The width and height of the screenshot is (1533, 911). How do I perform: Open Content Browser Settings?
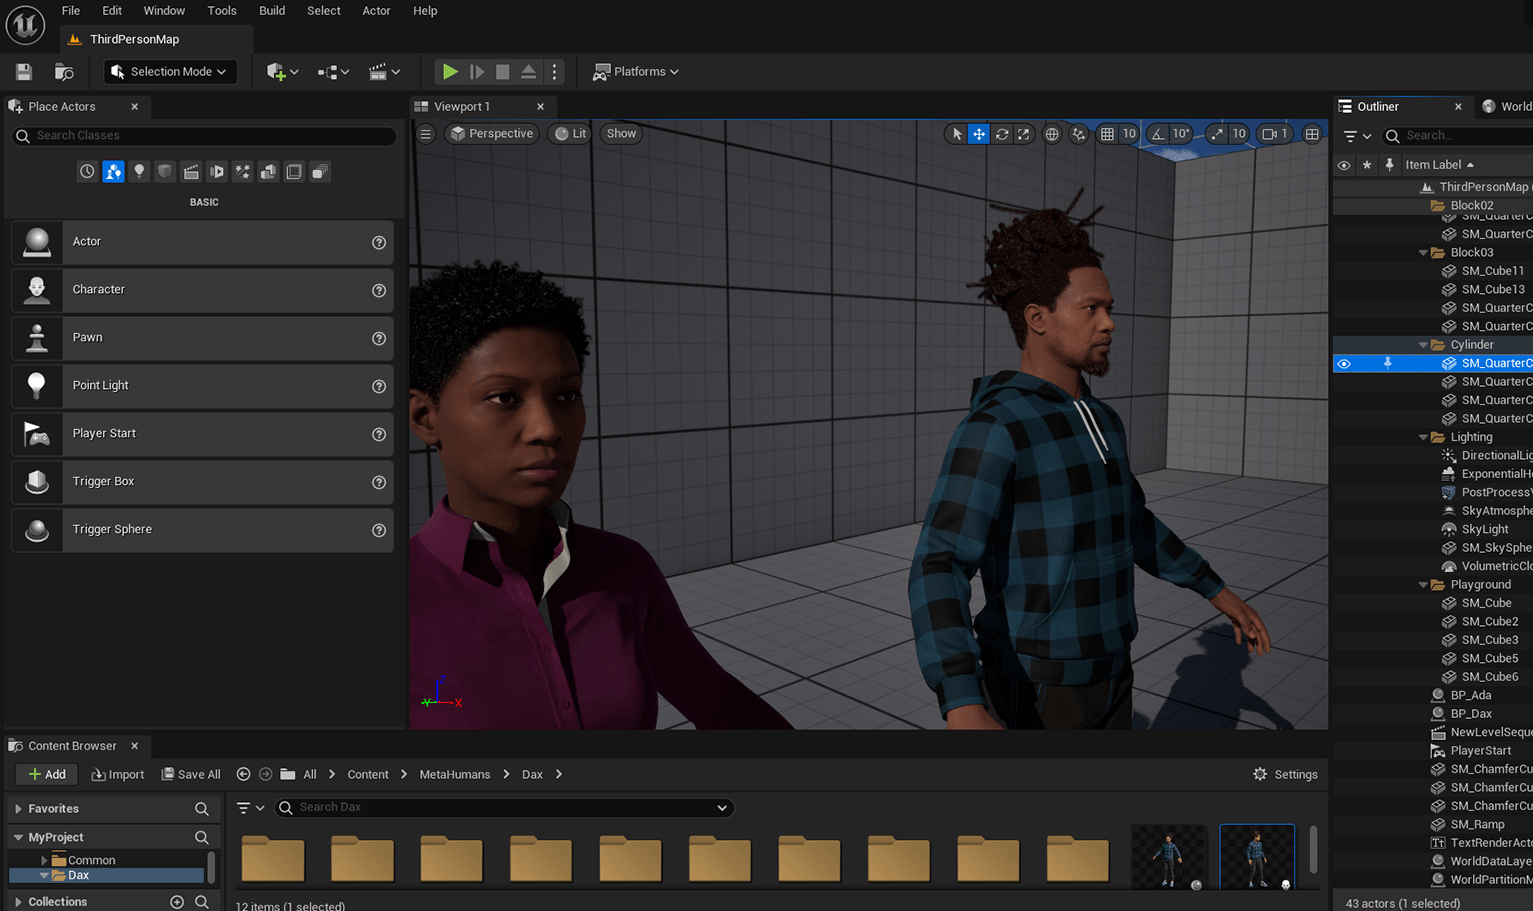click(1285, 775)
